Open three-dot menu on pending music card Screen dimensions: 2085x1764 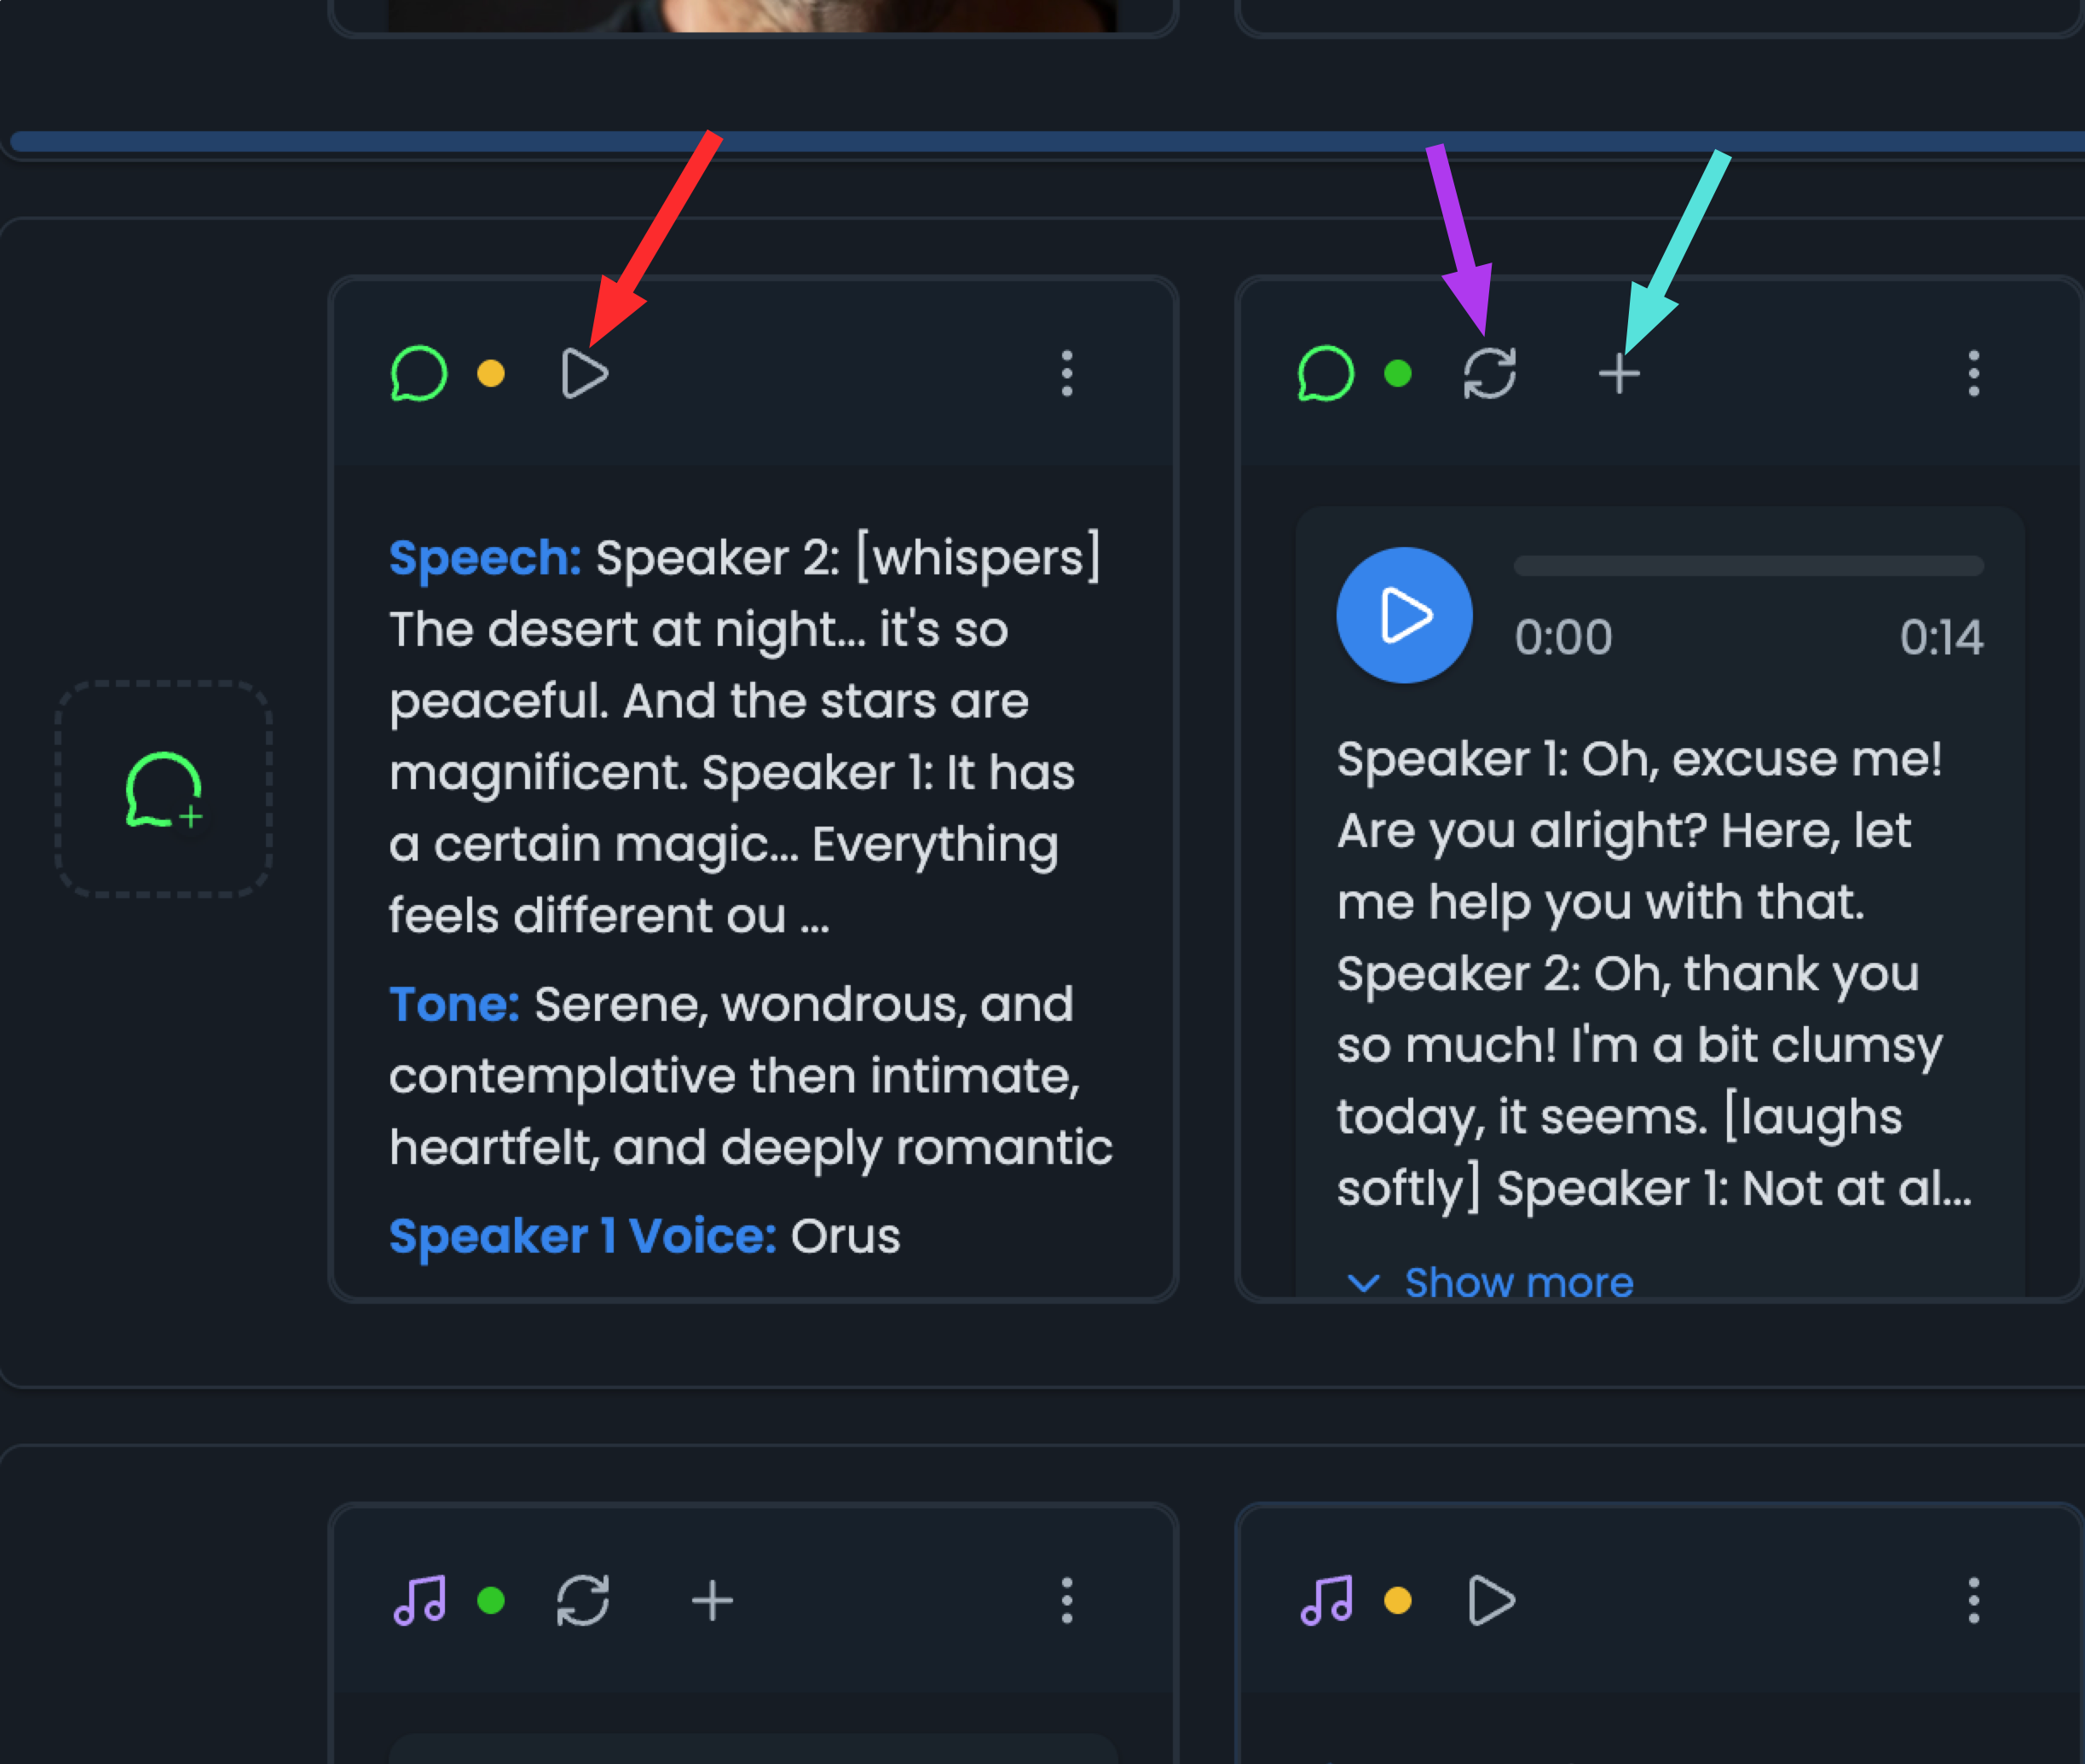pos(1974,1601)
